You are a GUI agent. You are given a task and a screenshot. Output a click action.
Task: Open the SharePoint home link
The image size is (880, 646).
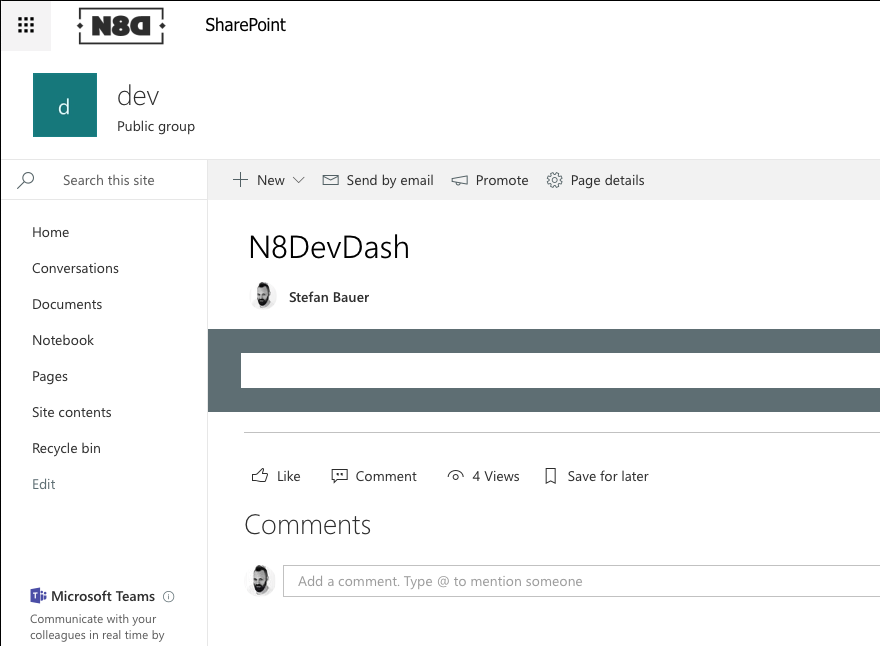pyautogui.click(x=245, y=25)
